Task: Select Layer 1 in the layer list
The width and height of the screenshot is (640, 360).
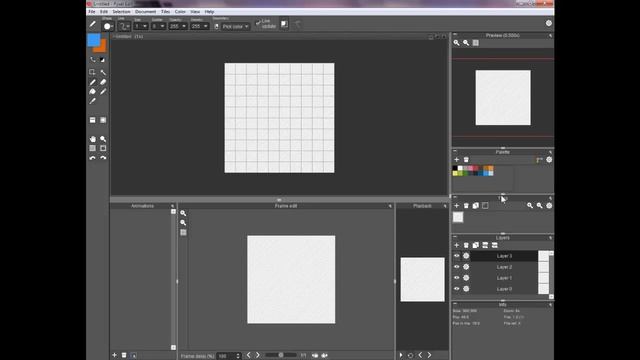Action: [504, 278]
